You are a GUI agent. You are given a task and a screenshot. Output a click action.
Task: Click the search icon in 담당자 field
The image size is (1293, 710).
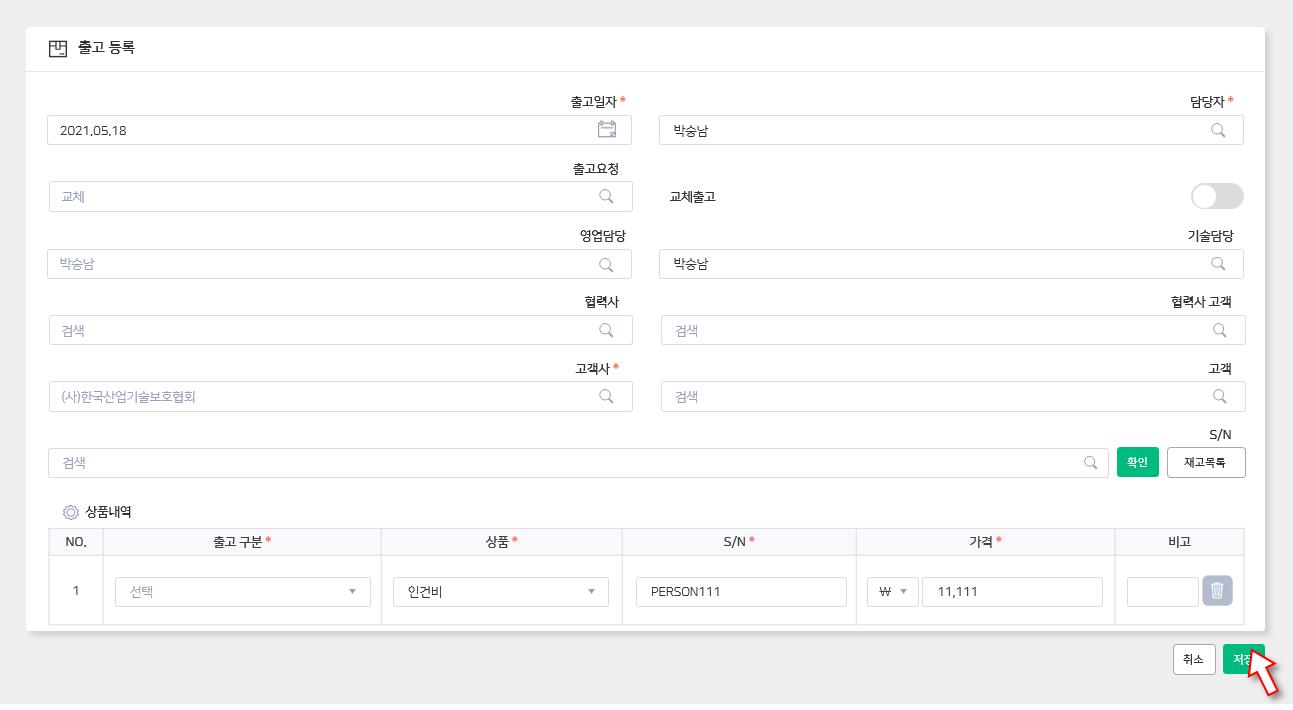(x=1217, y=130)
